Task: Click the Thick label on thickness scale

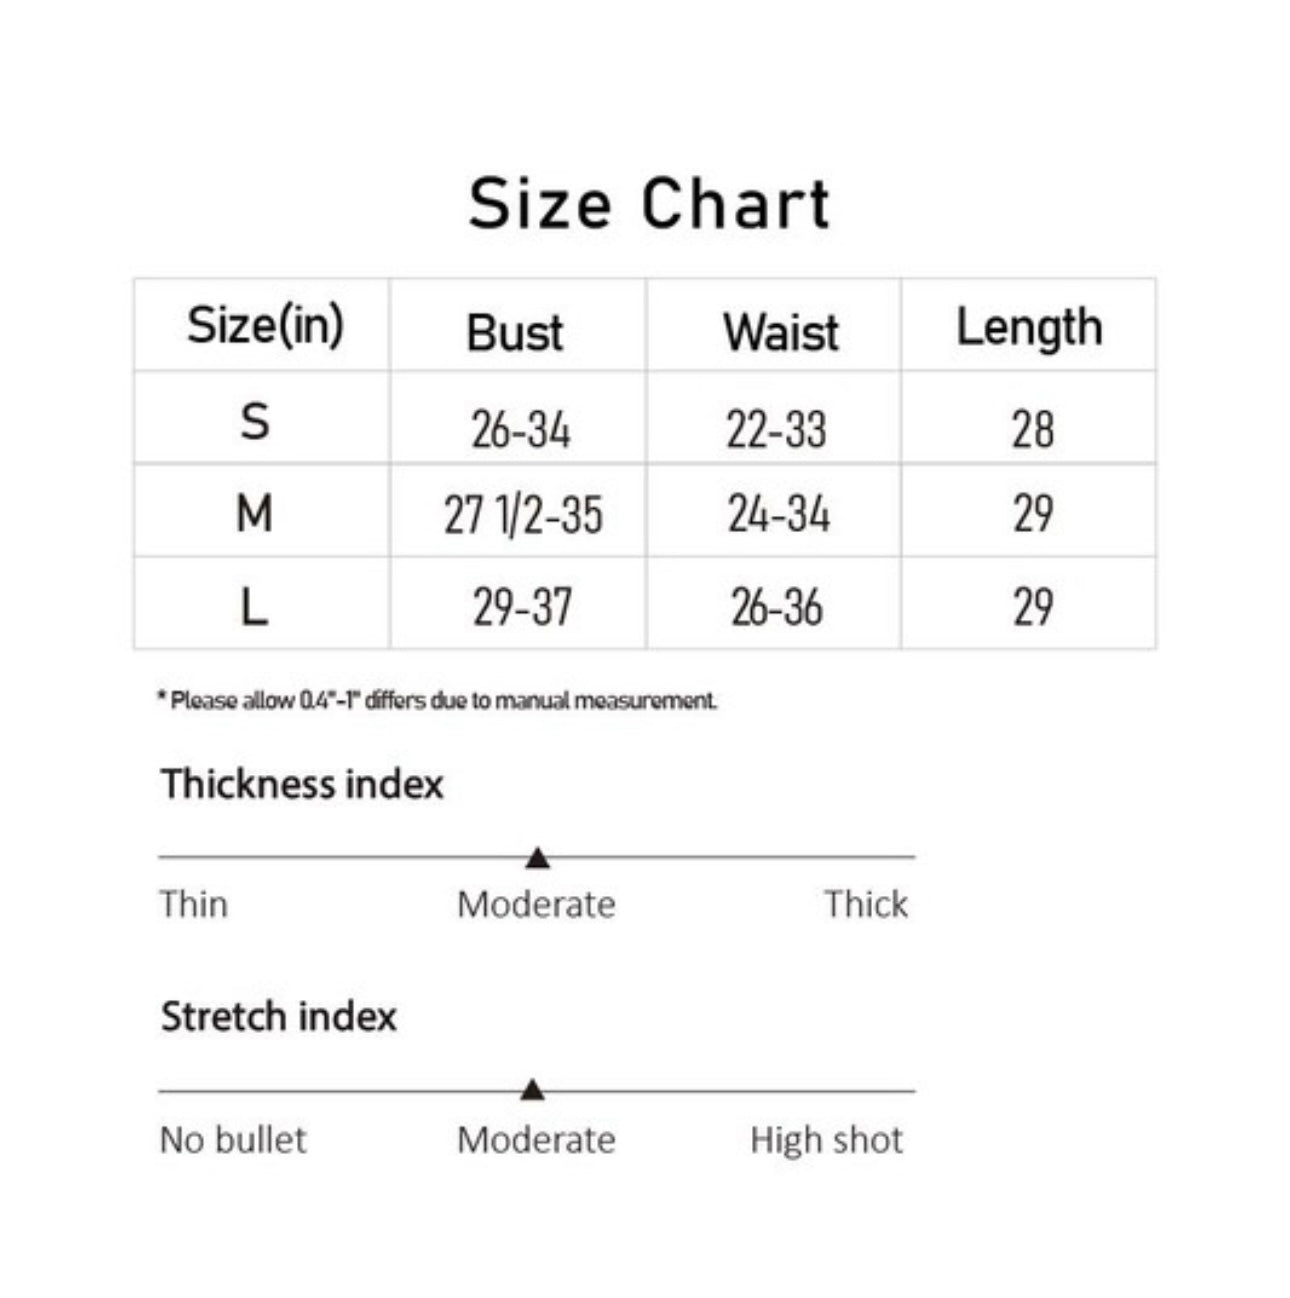Action: [x=866, y=904]
